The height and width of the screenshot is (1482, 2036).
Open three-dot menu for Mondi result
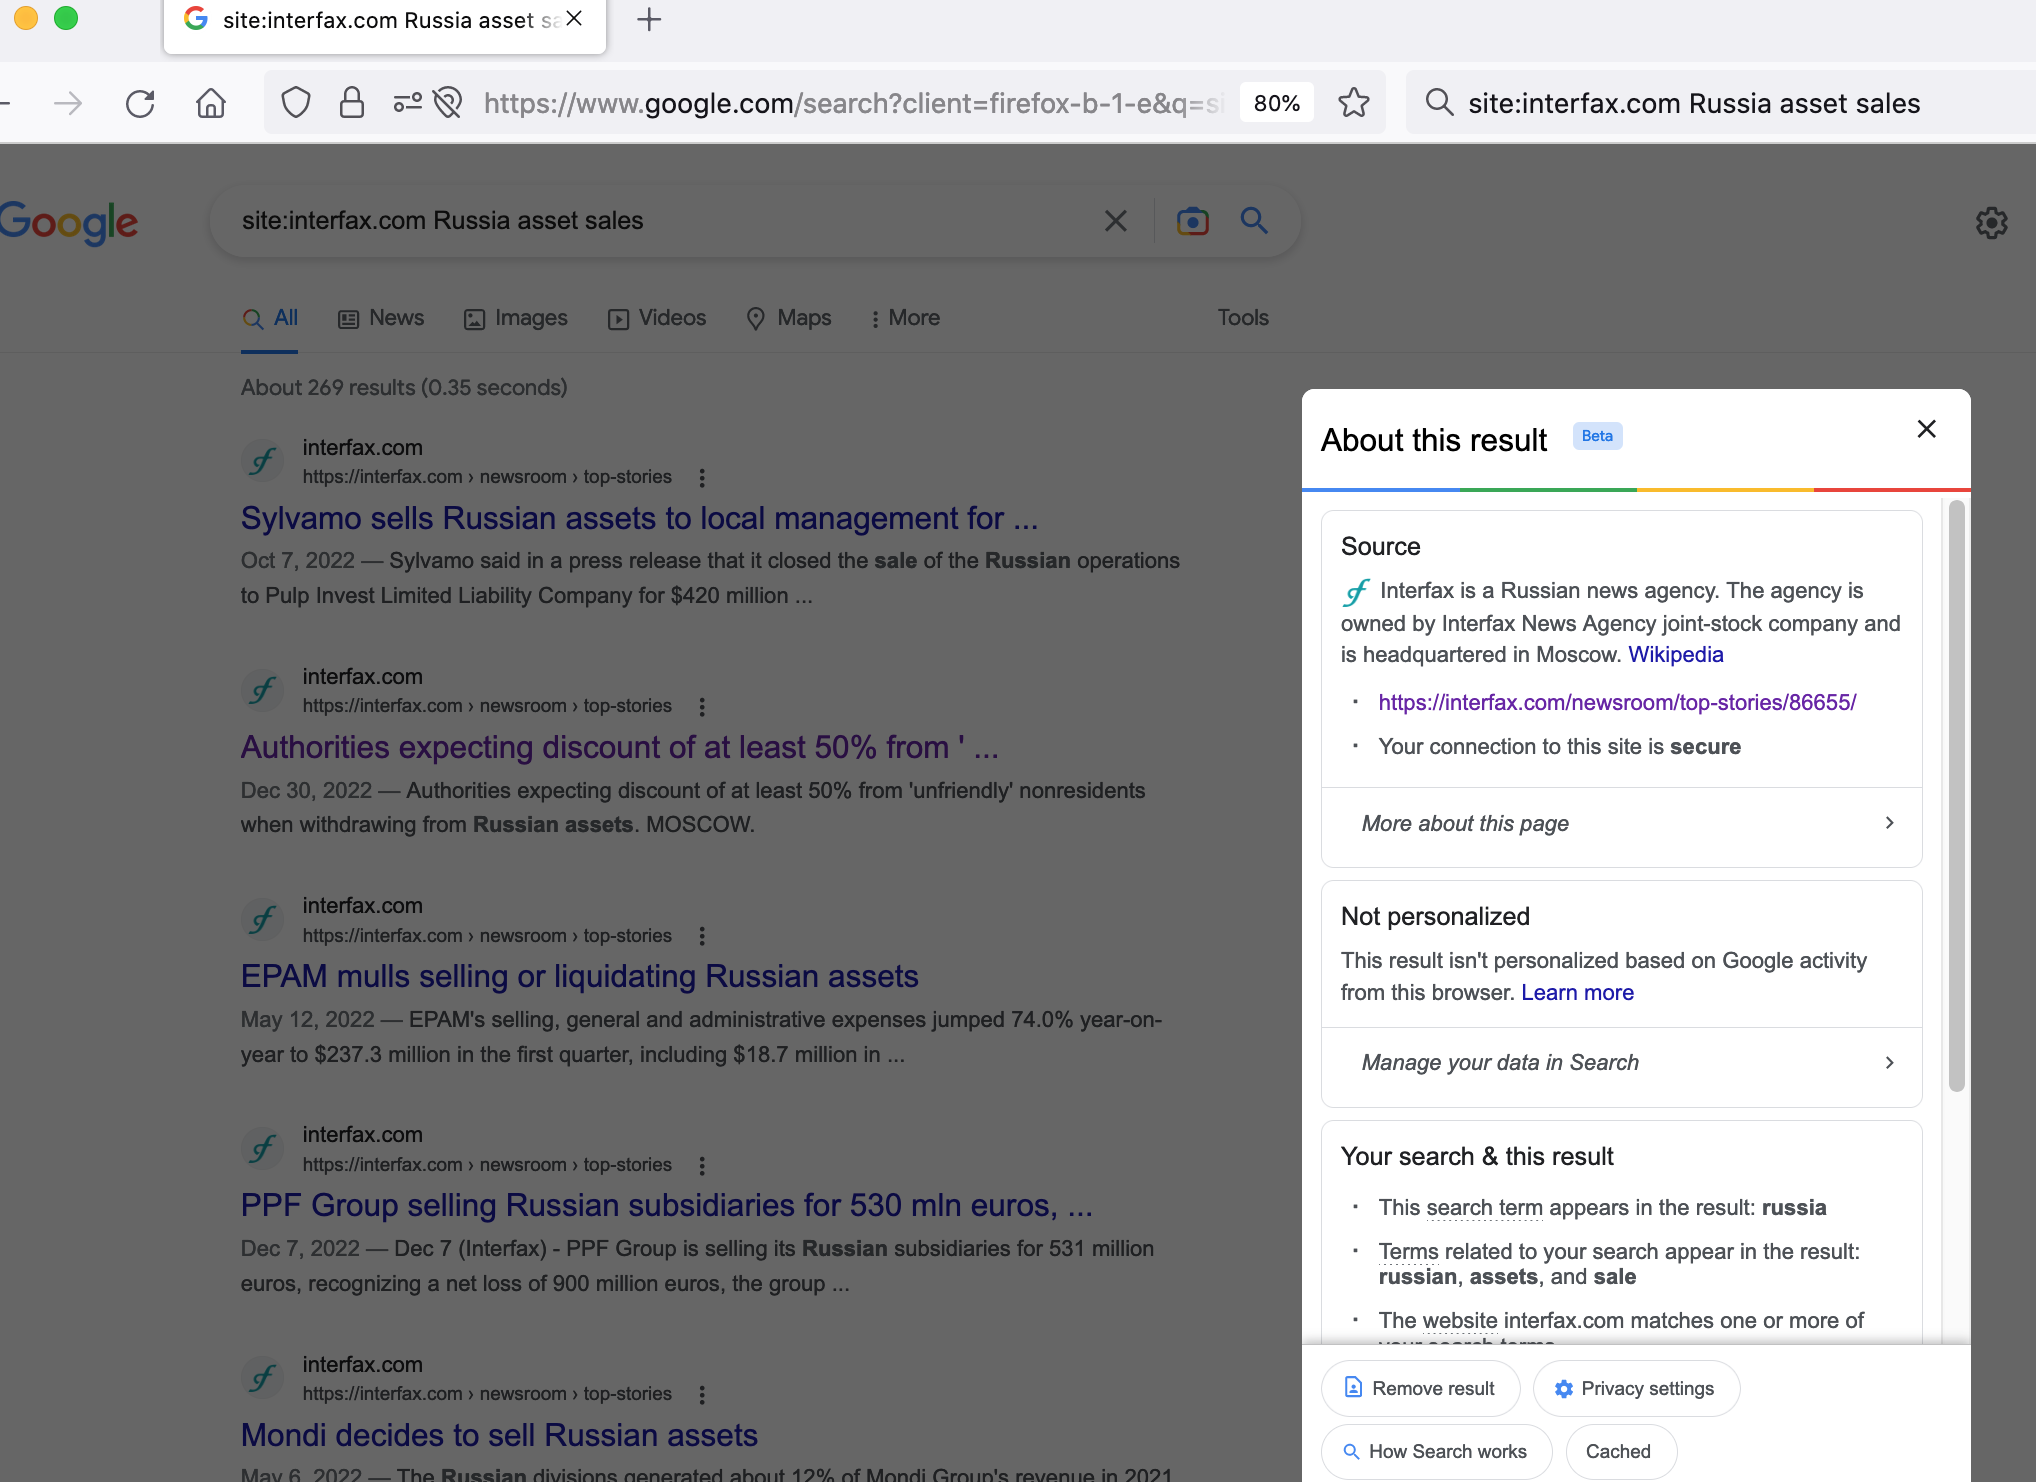pyautogui.click(x=702, y=1395)
